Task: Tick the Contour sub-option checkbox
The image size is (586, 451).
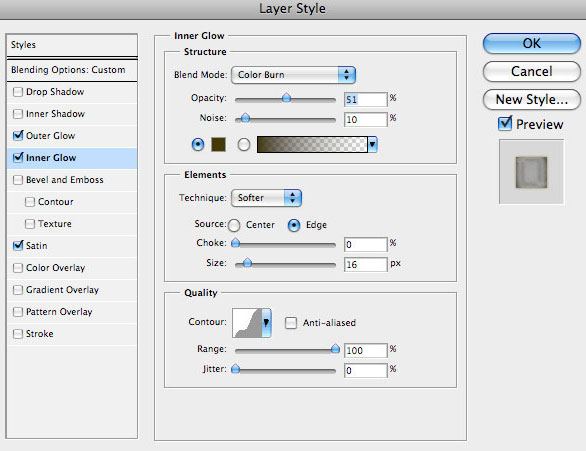Action: click(x=30, y=202)
